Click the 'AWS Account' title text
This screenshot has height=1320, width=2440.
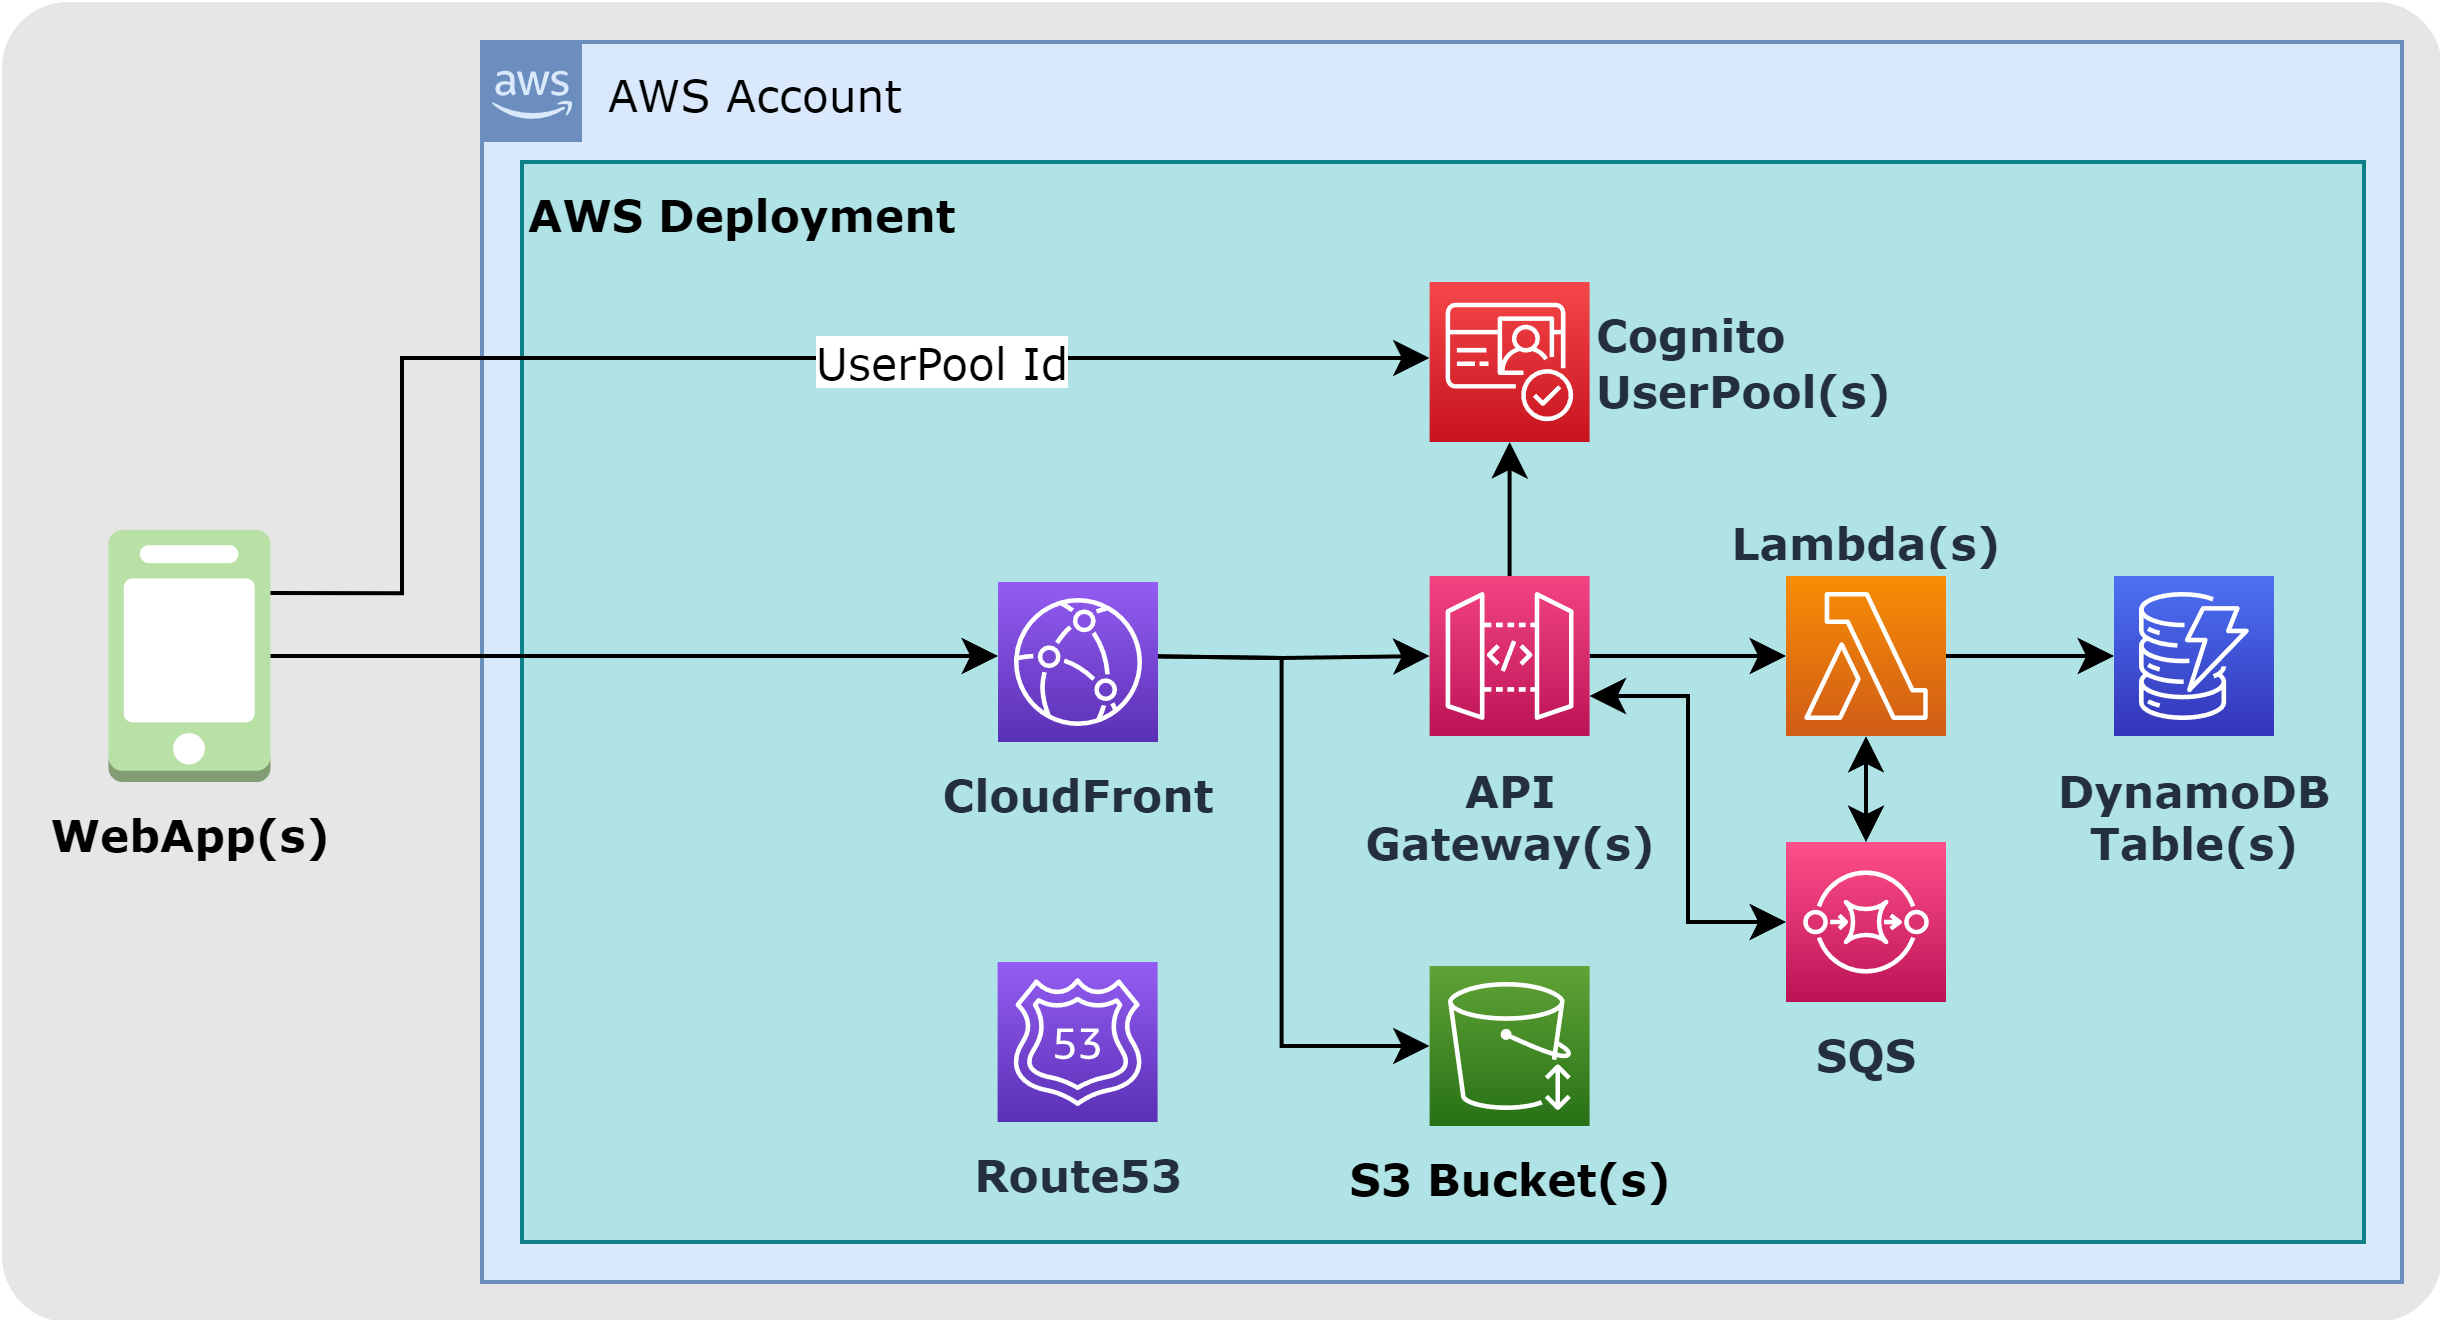coord(755,97)
